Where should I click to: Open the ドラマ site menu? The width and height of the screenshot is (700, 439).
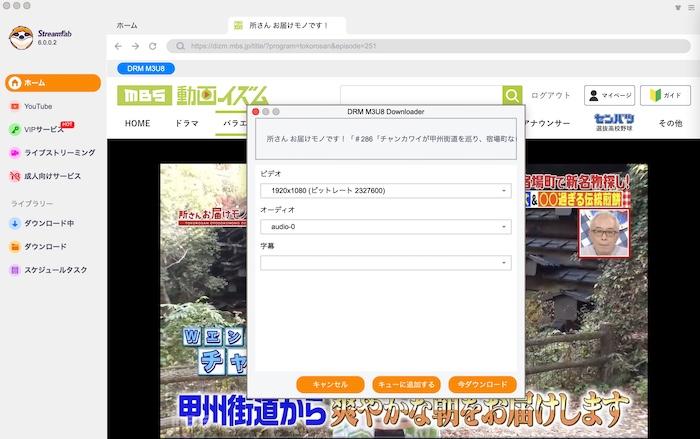pyautogui.click(x=187, y=123)
